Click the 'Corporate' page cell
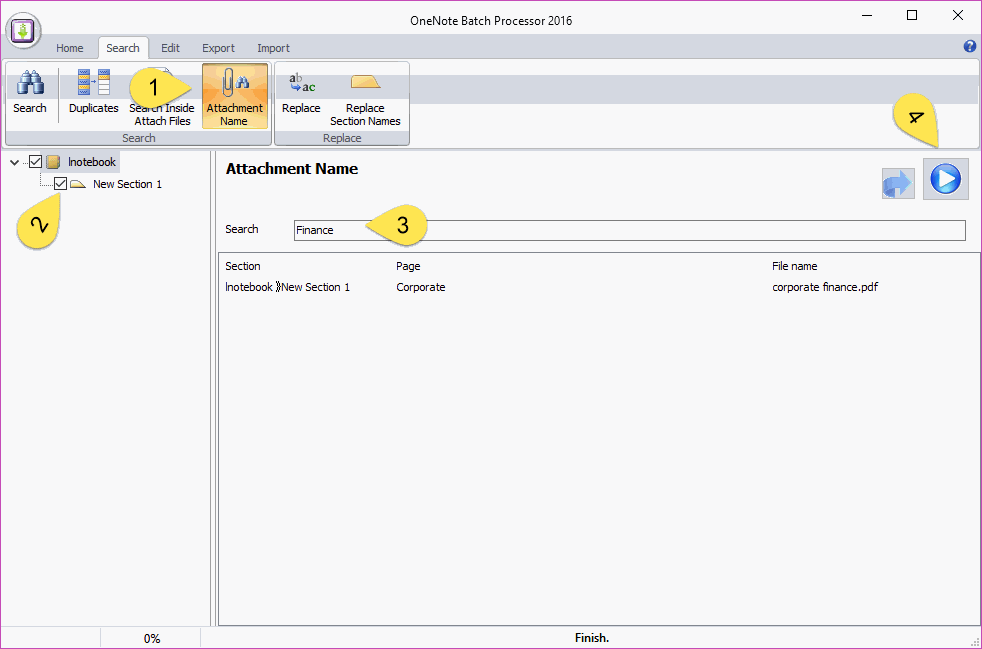The width and height of the screenshot is (982, 649). point(421,287)
